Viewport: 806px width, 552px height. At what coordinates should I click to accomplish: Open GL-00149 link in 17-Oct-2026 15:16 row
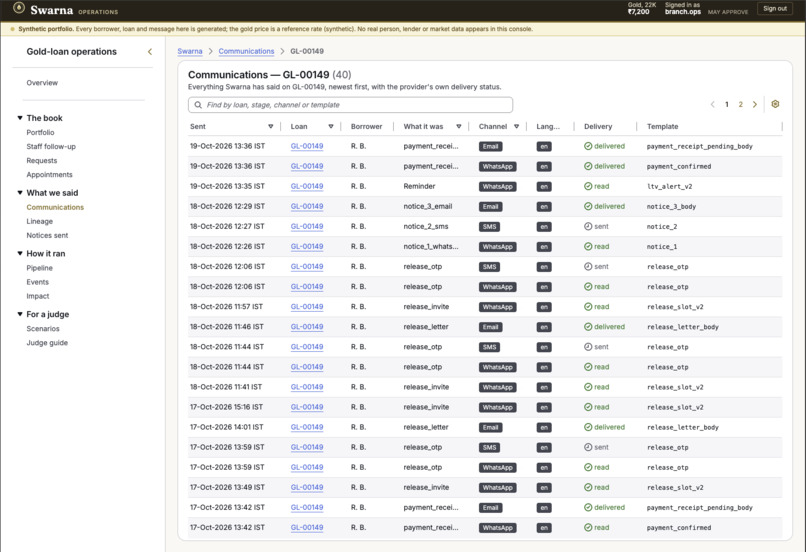pos(307,407)
